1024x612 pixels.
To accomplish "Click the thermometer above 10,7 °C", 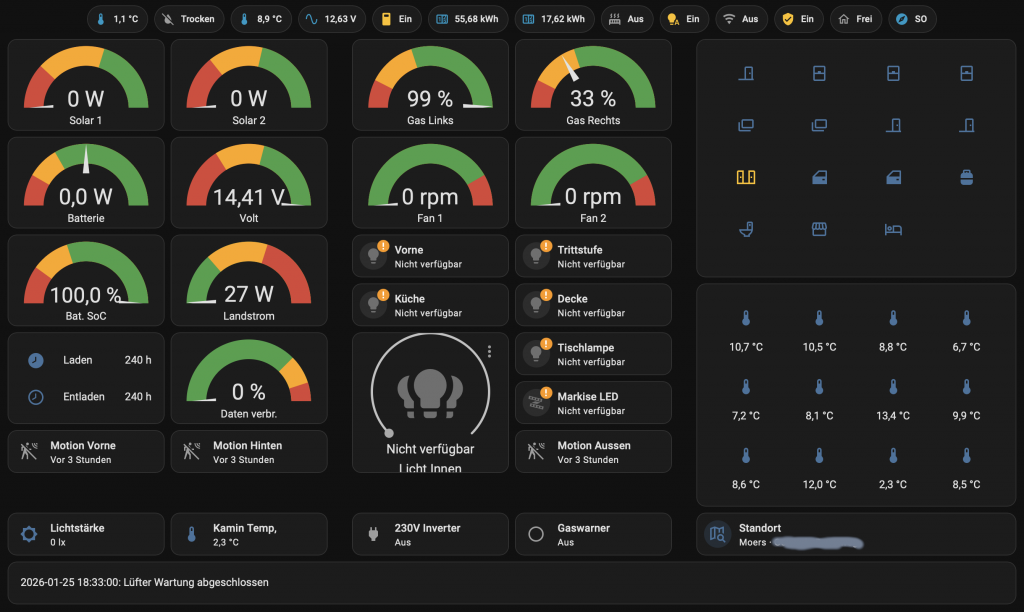I will pos(746,318).
